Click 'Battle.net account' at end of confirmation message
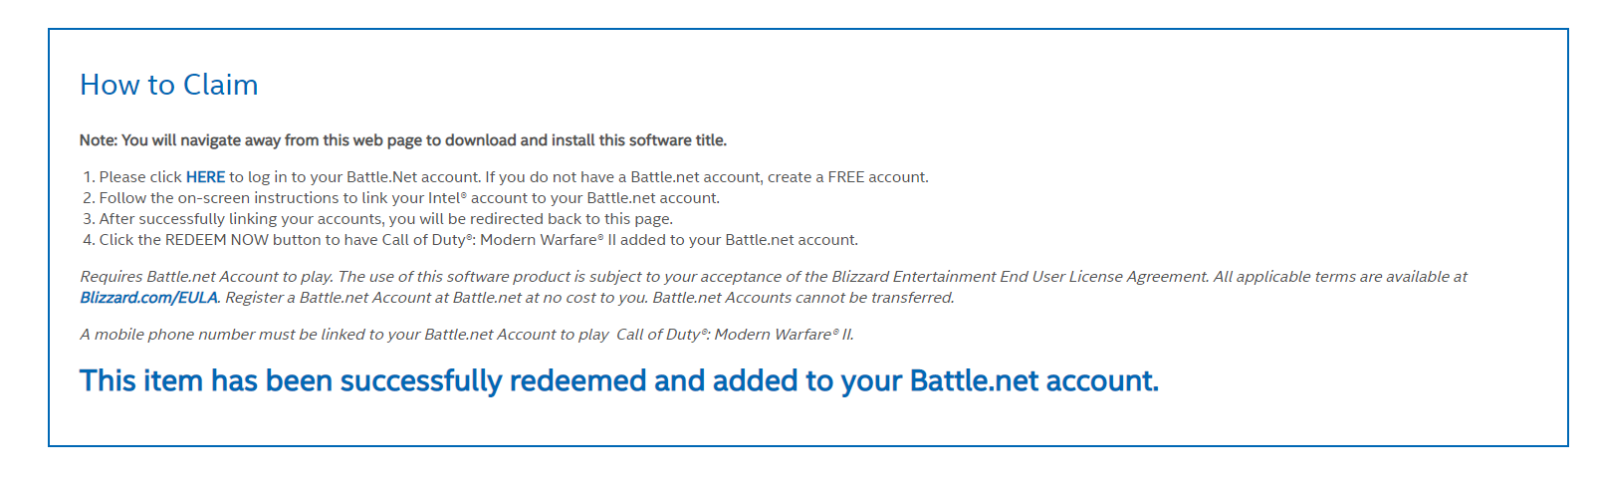The height and width of the screenshot is (484, 1600). 1034,381
